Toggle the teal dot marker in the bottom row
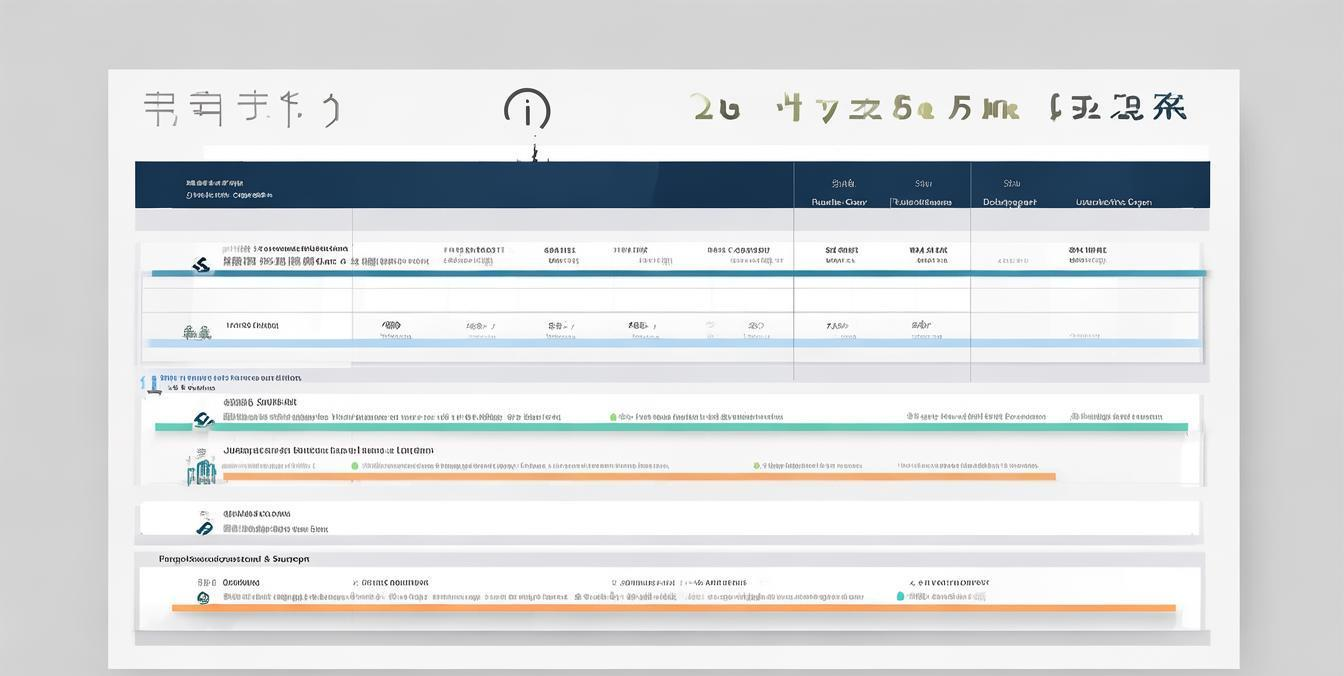Image resolution: width=1344 pixels, height=676 pixels. (x=900, y=596)
